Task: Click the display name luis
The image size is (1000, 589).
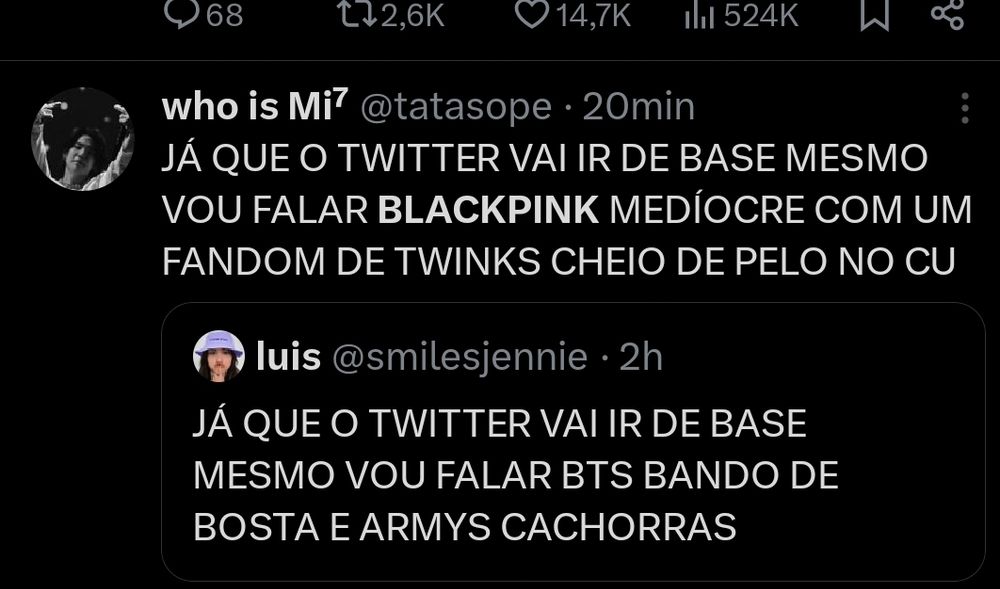Action: pos(288,356)
